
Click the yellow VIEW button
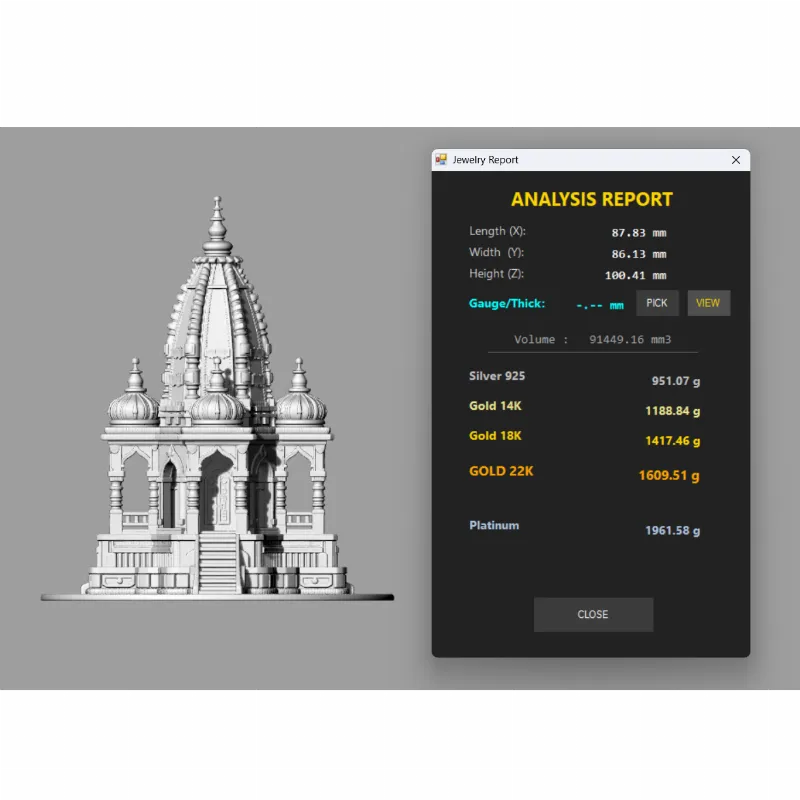(x=708, y=303)
